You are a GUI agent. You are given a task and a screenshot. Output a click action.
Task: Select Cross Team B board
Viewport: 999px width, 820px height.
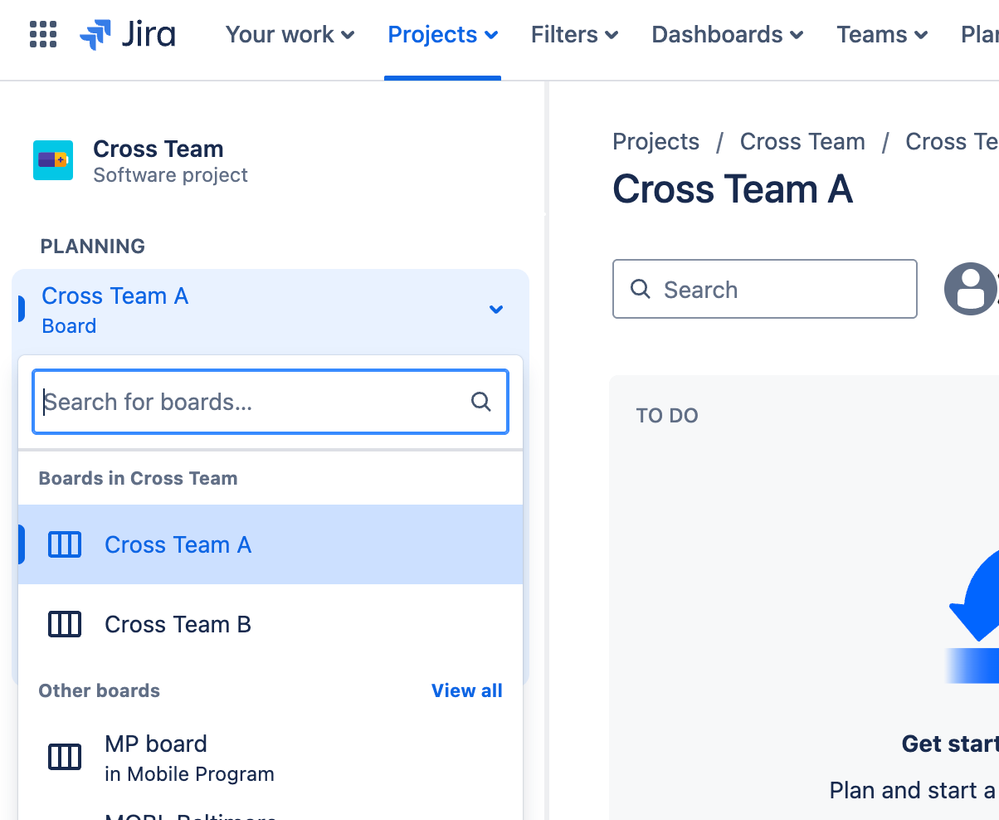[271, 624]
